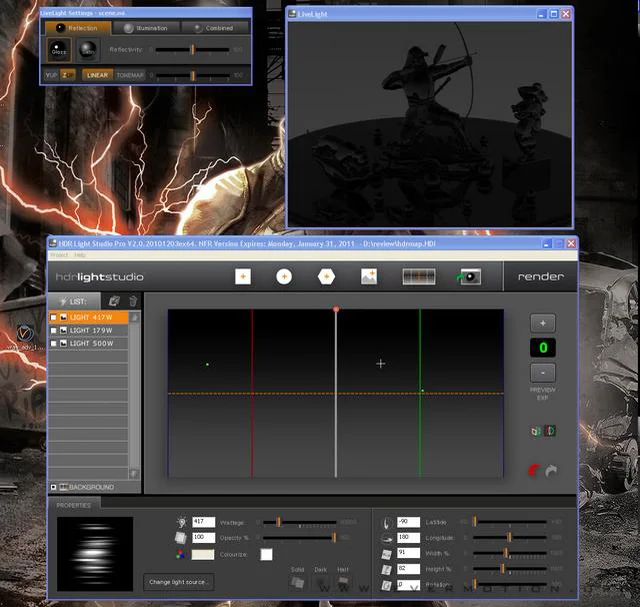This screenshot has width=640, height=607.
Task: Click the left canvas view mode icon
Action: tap(536, 431)
